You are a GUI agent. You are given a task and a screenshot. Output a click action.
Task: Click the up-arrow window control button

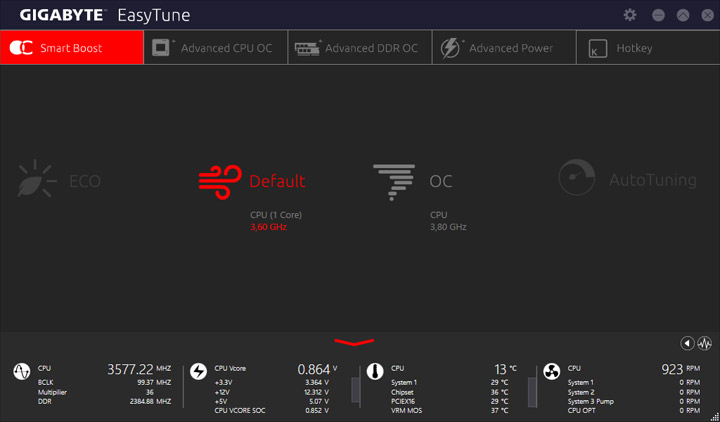[x=683, y=15]
